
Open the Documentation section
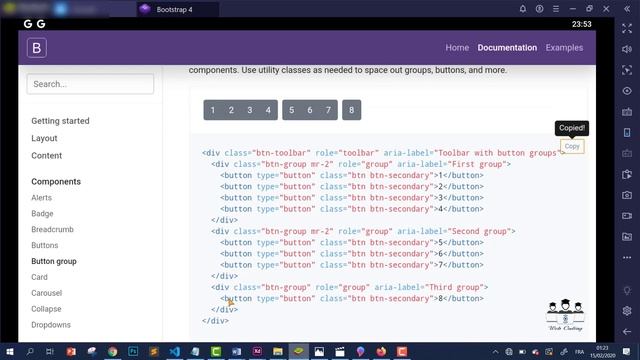point(507,48)
